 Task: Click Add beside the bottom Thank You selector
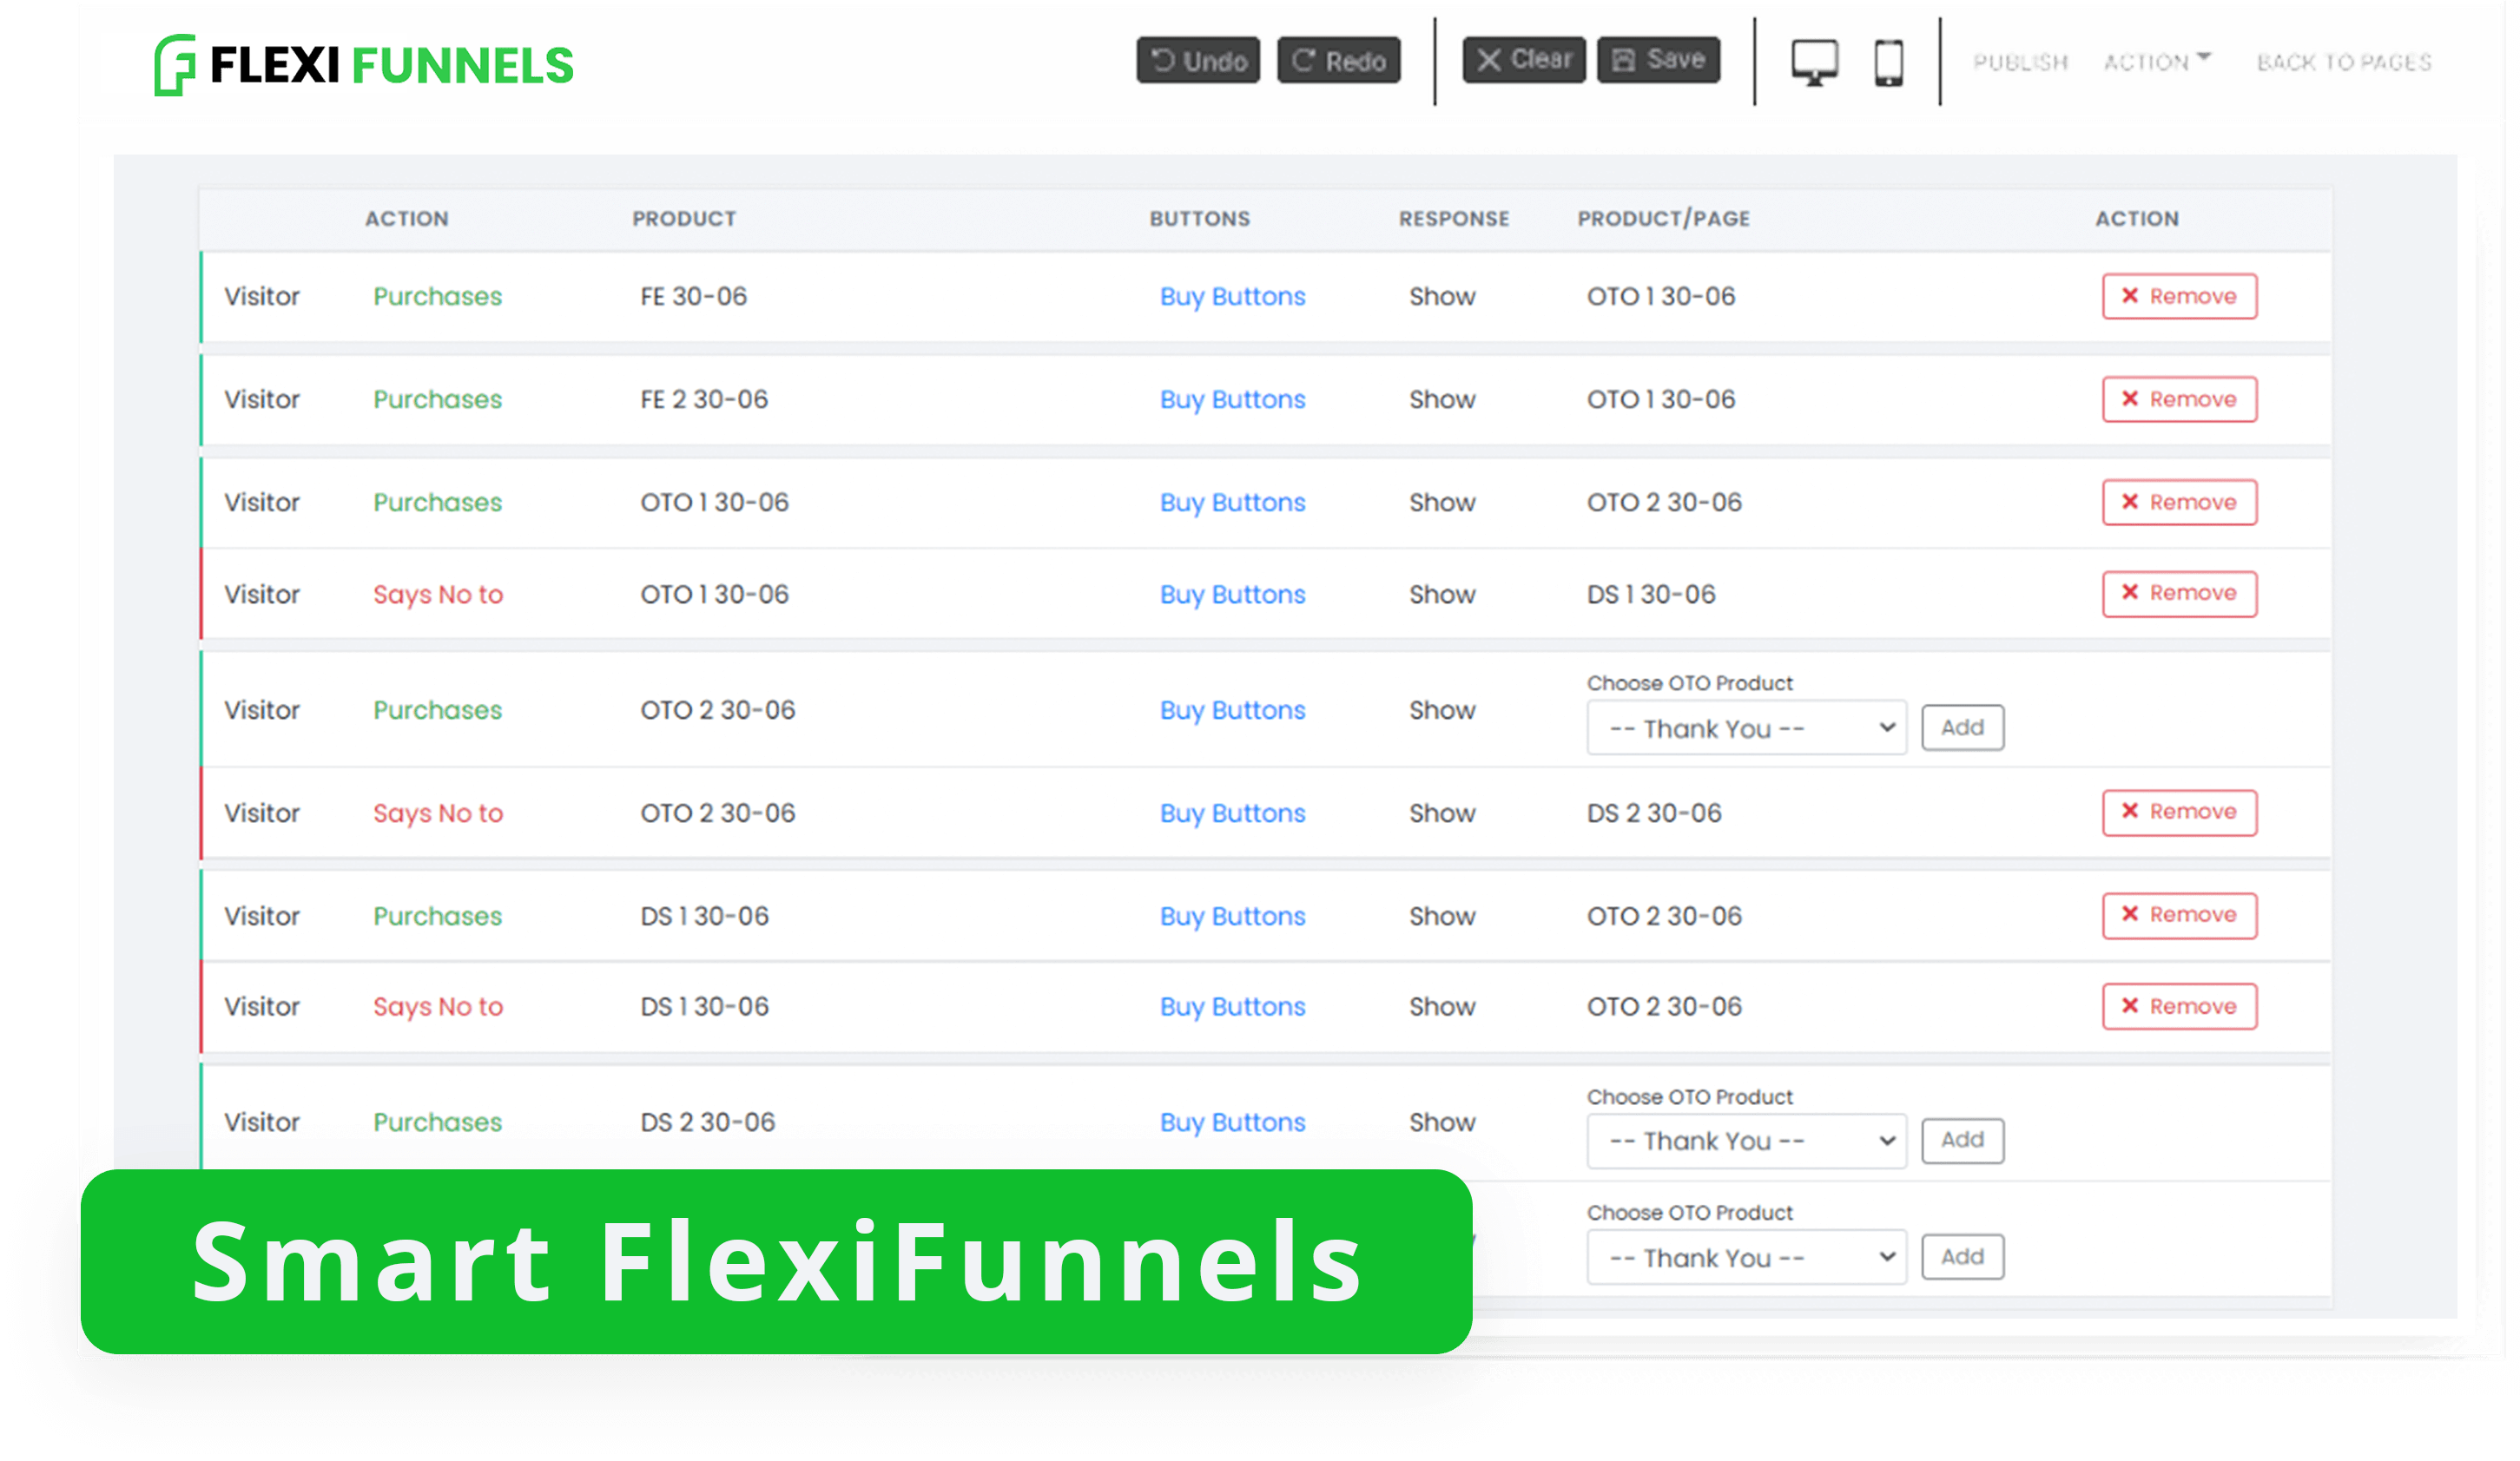(1962, 1256)
